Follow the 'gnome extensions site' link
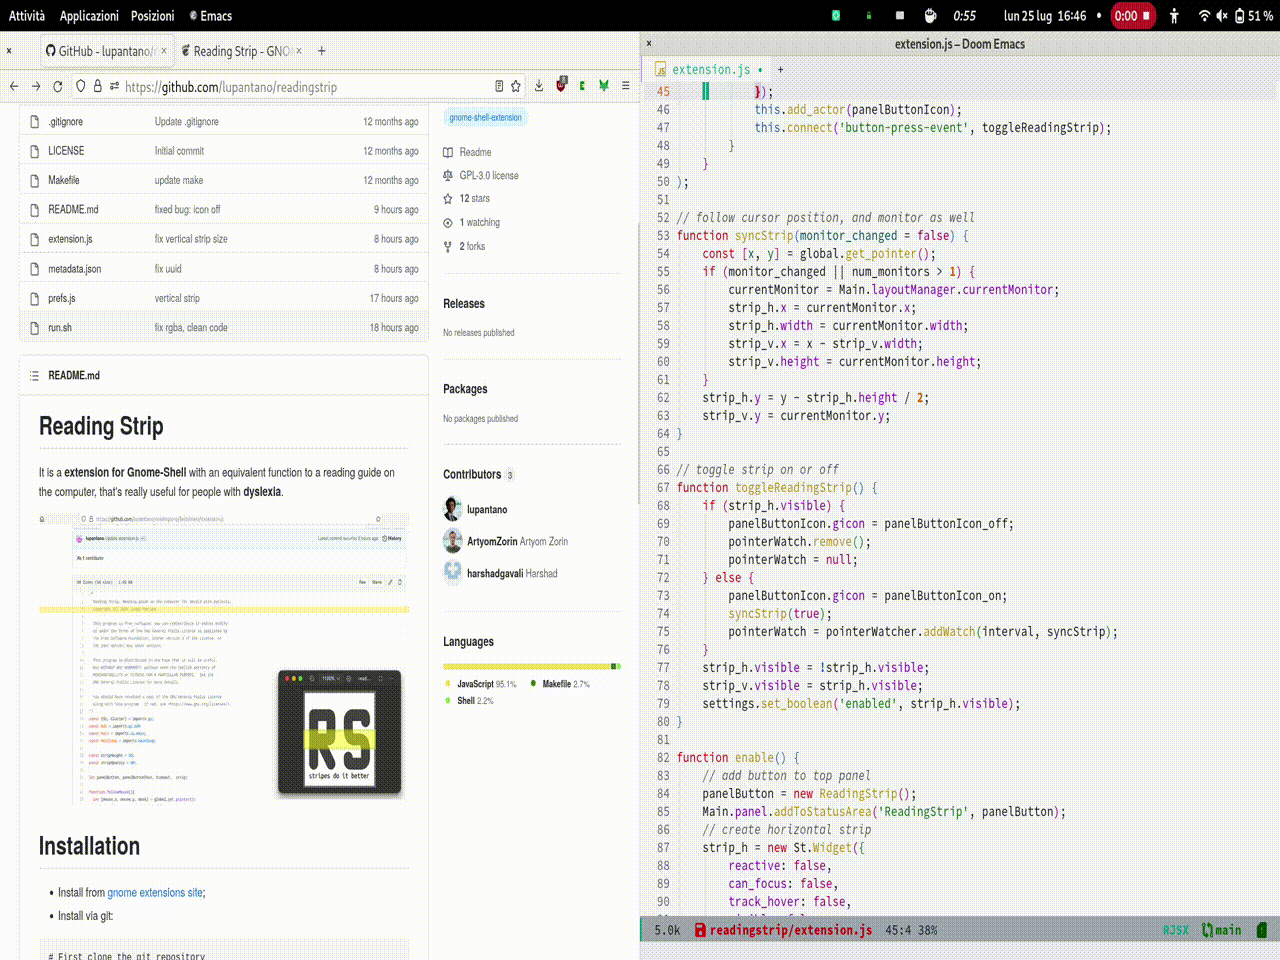1280x960 pixels. click(x=155, y=893)
